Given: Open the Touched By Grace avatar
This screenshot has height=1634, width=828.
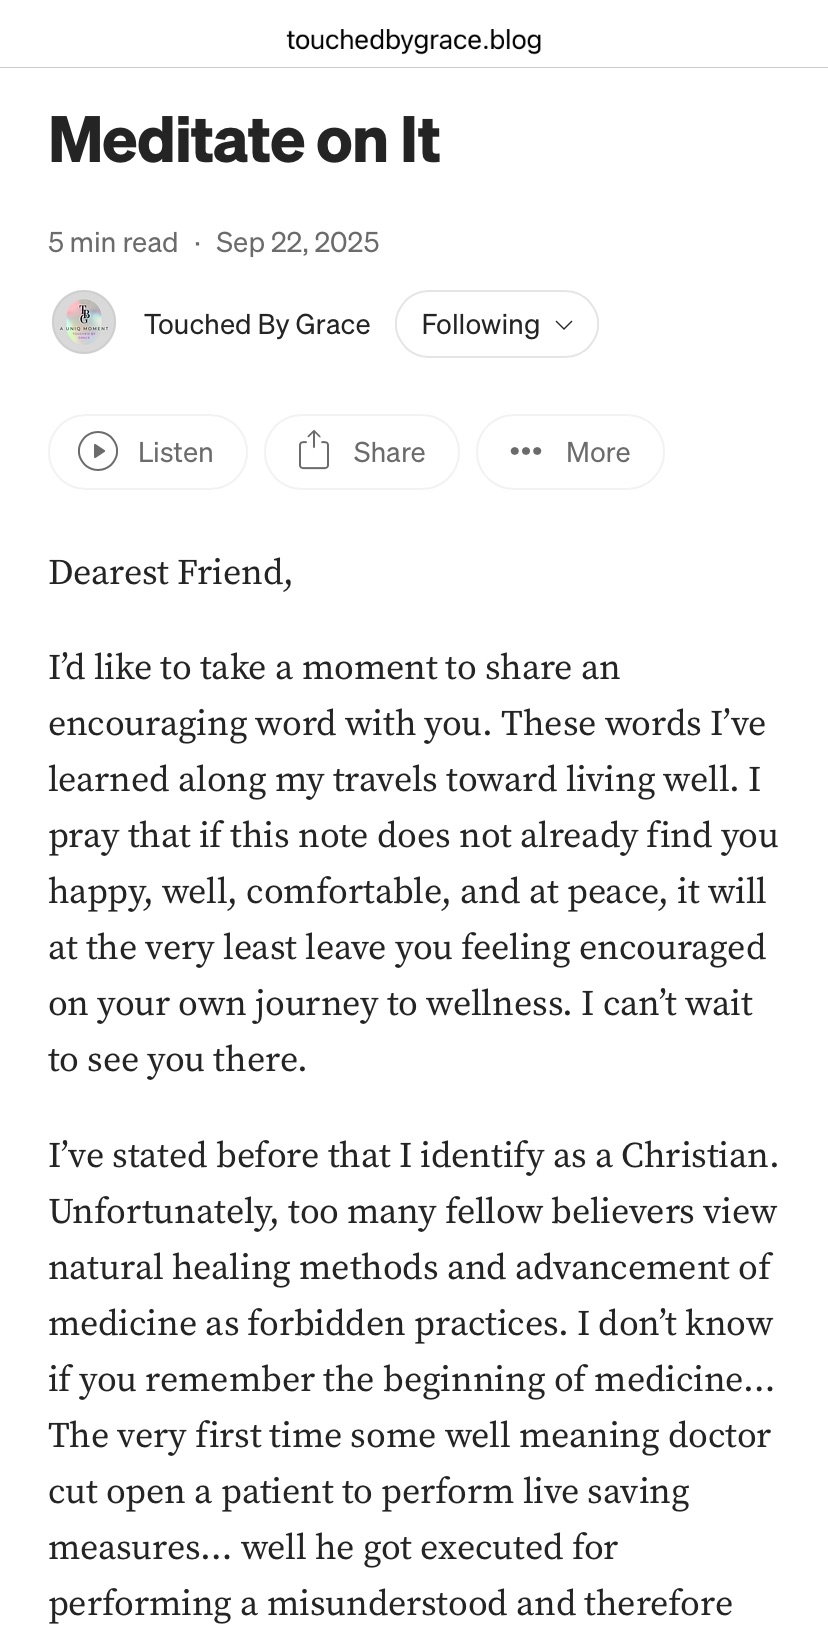Looking at the screenshot, I should coord(84,323).
